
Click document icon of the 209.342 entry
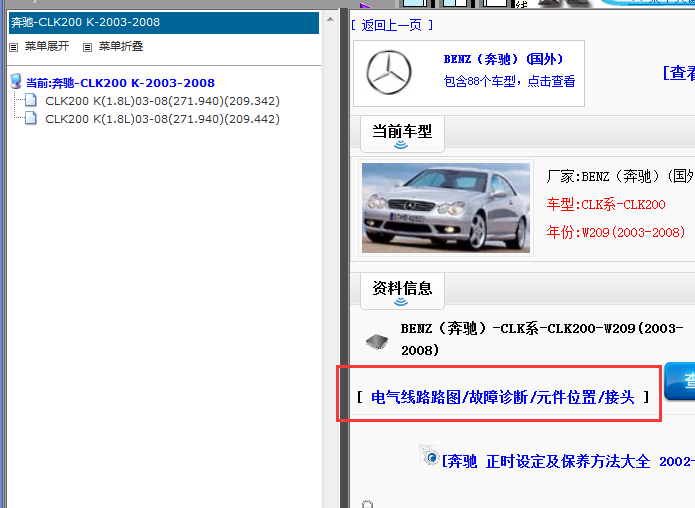(31, 101)
